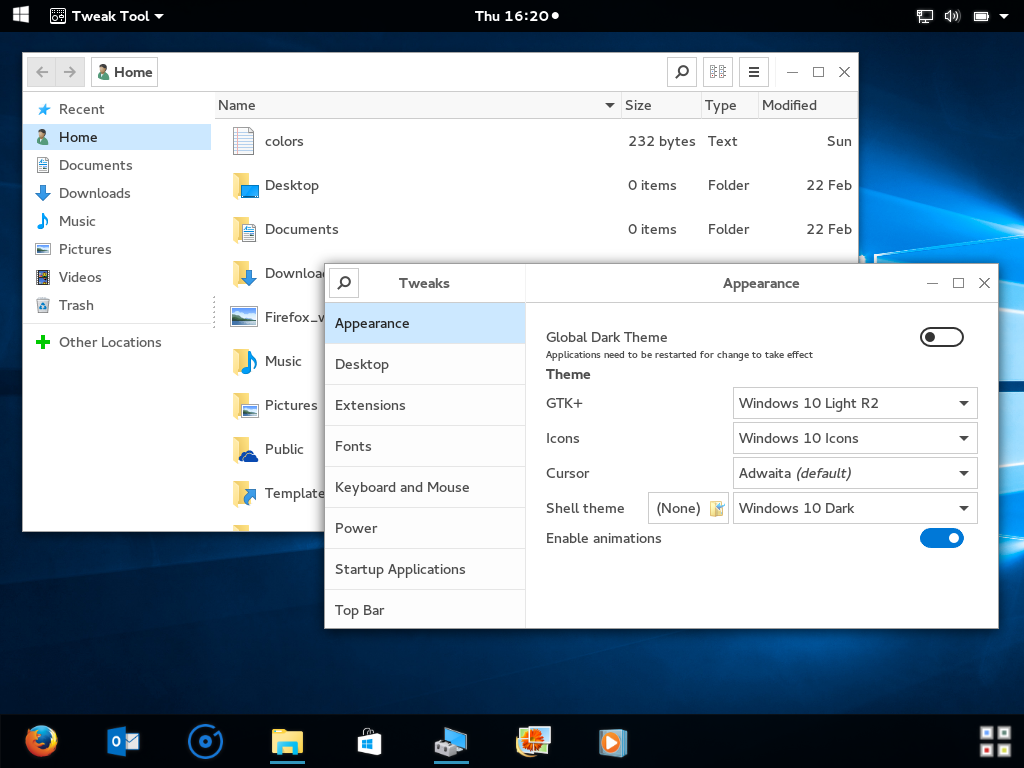This screenshot has height=768, width=1024.
Task: Open the hamburger menu in Files window
Action: pos(754,72)
